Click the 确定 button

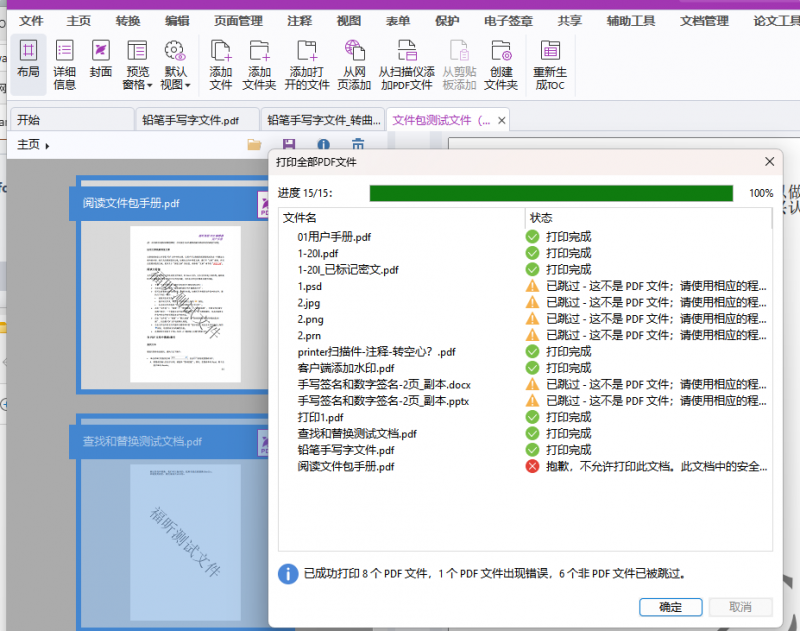pos(670,607)
